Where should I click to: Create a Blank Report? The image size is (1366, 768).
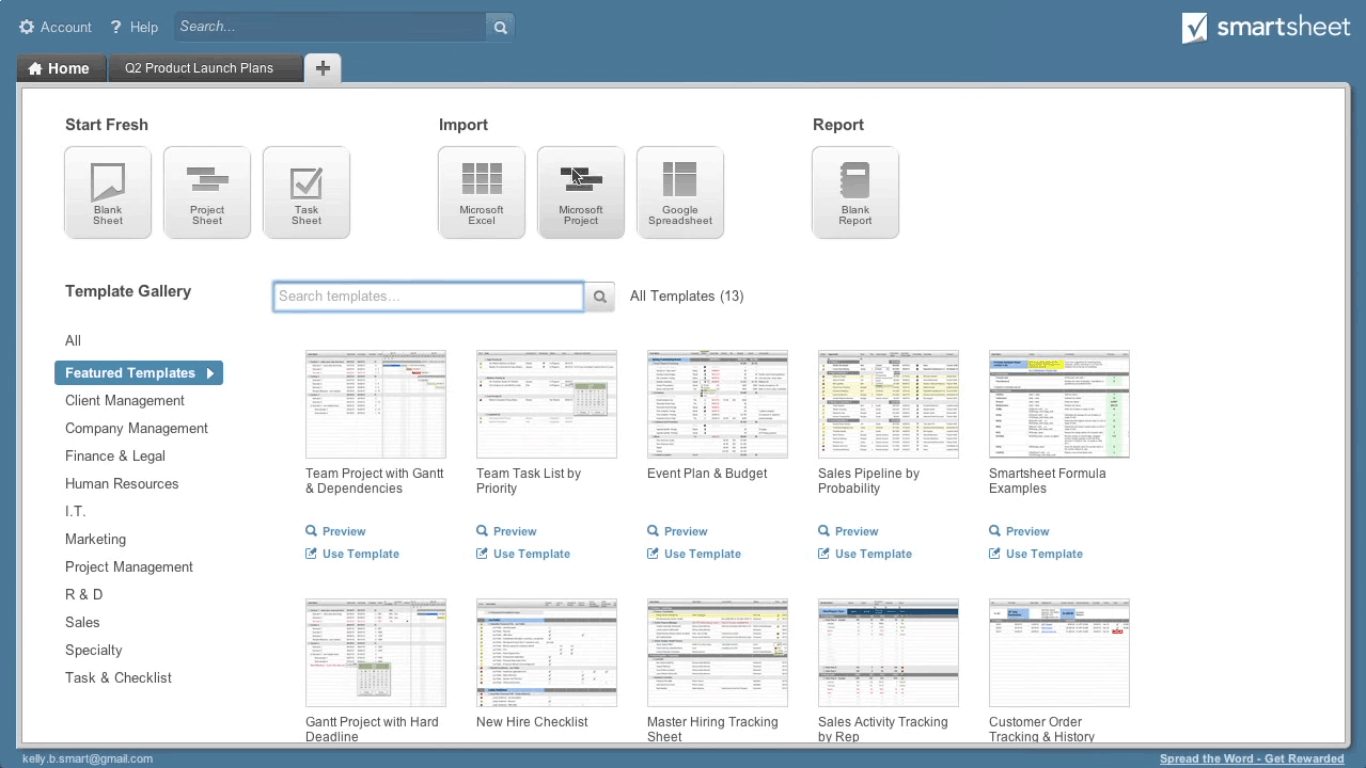coord(855,192)
